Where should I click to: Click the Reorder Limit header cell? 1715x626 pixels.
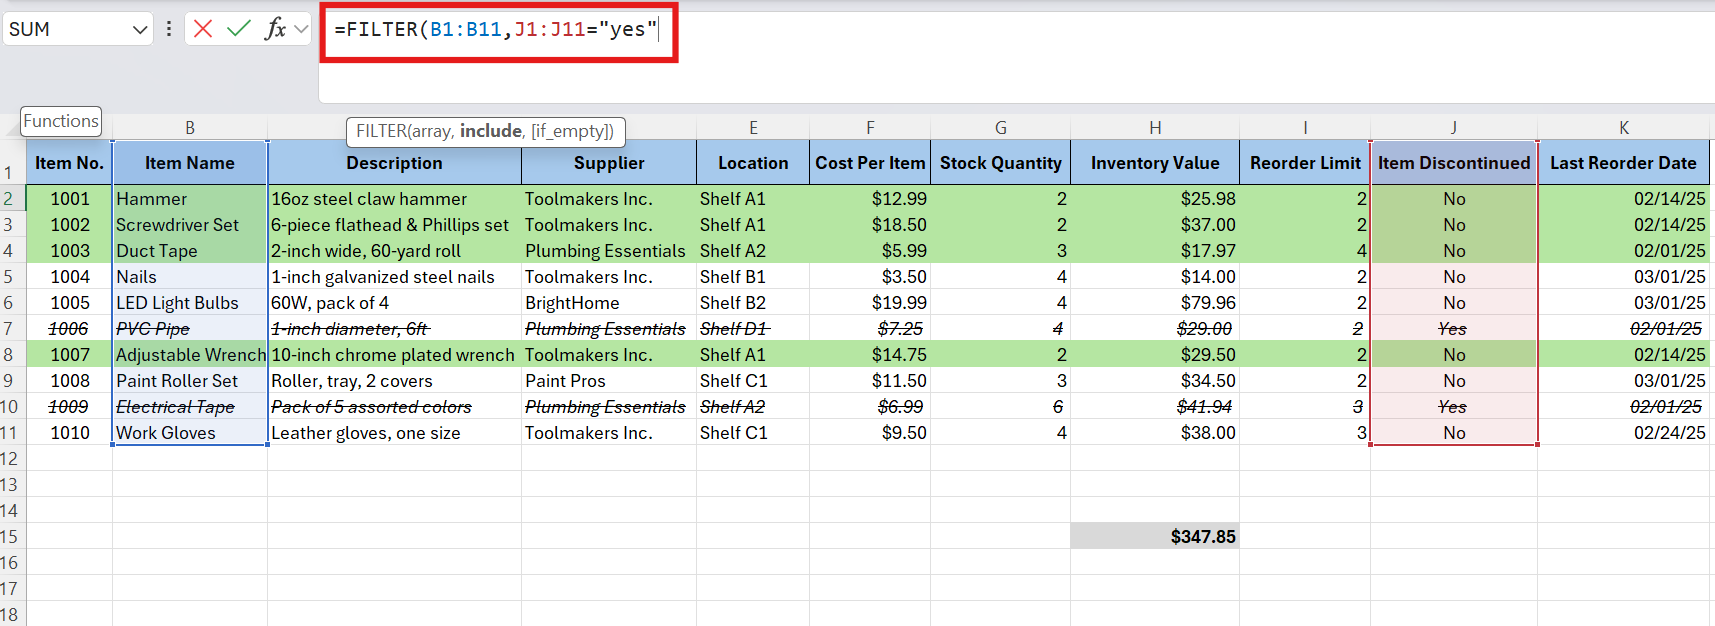click(x=1305, y=163)
